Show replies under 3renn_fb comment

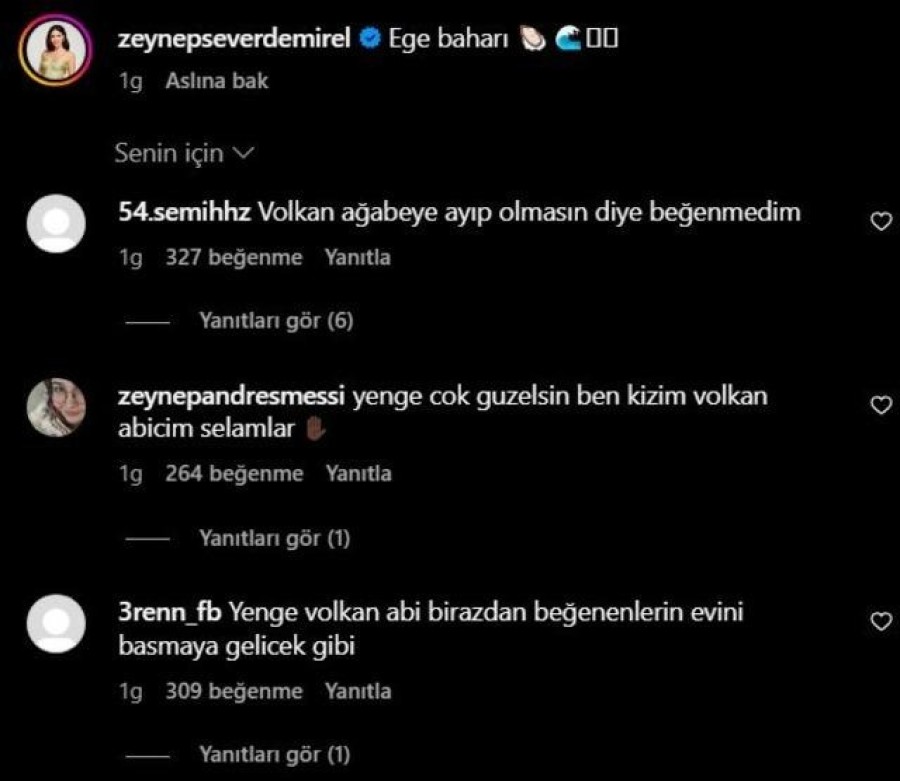pyautogui.click(x=274, y=755)
